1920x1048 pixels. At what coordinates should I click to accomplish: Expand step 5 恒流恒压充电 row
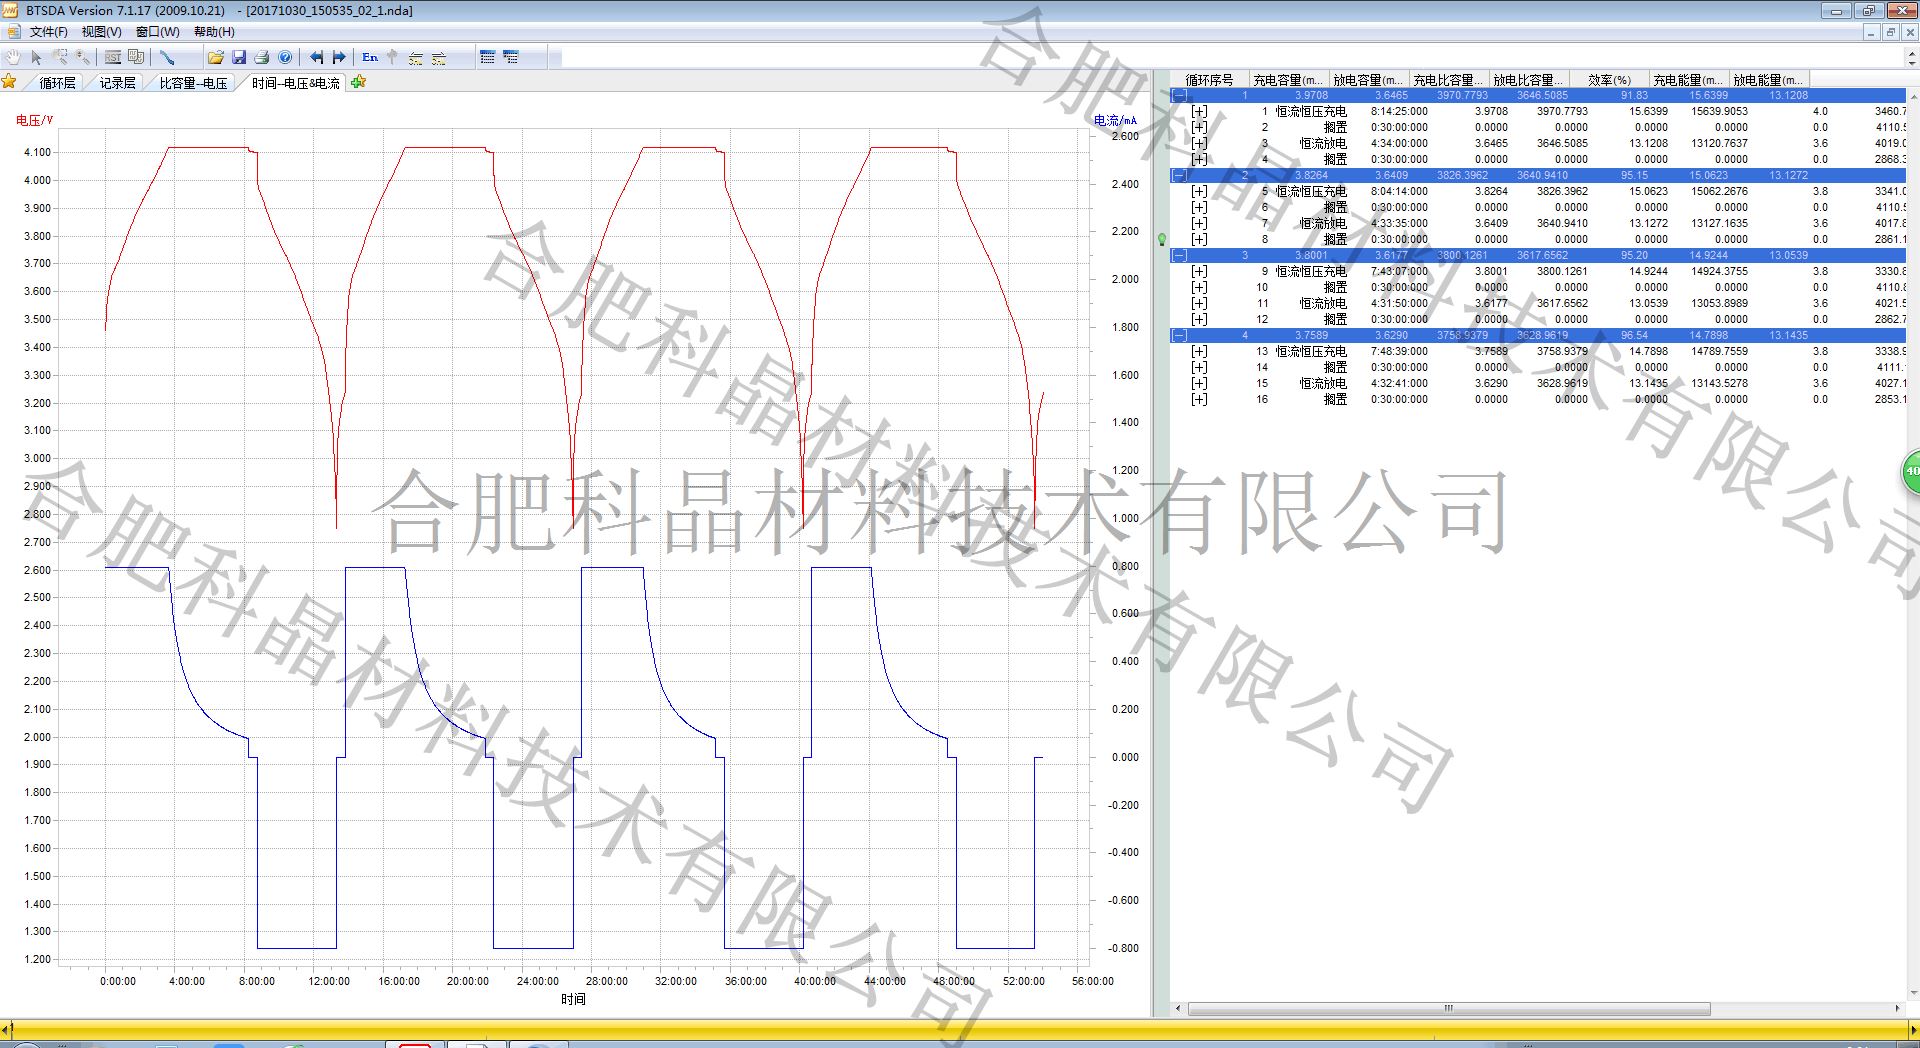[1199, 192]
